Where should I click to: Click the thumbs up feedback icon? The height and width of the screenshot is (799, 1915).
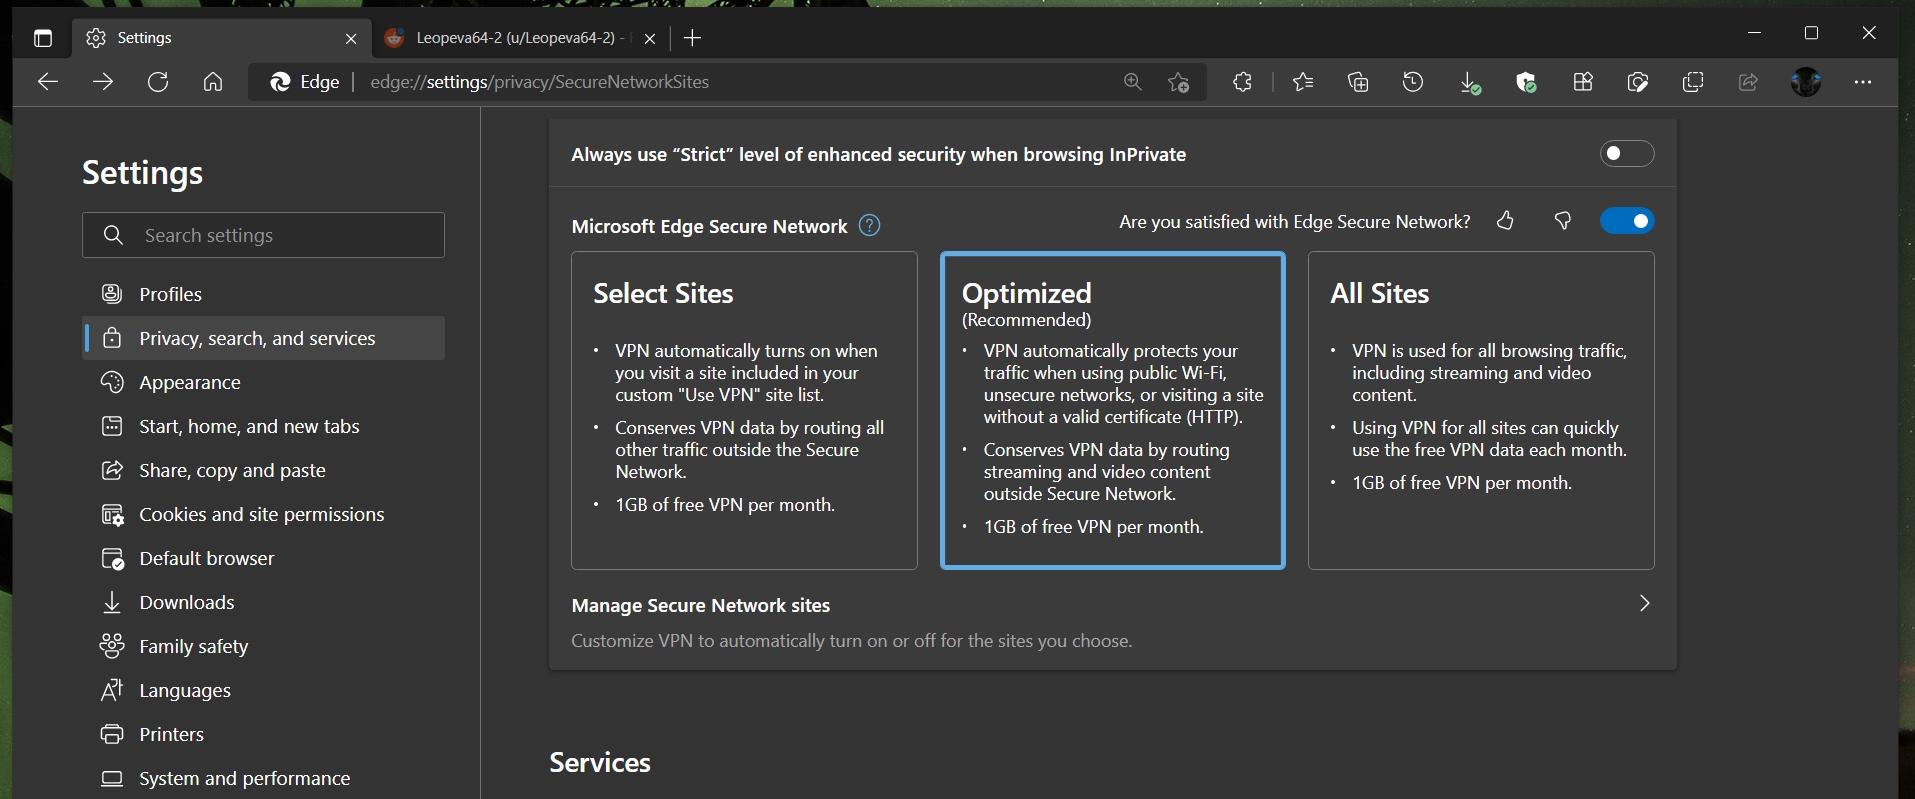(1505, 221)
